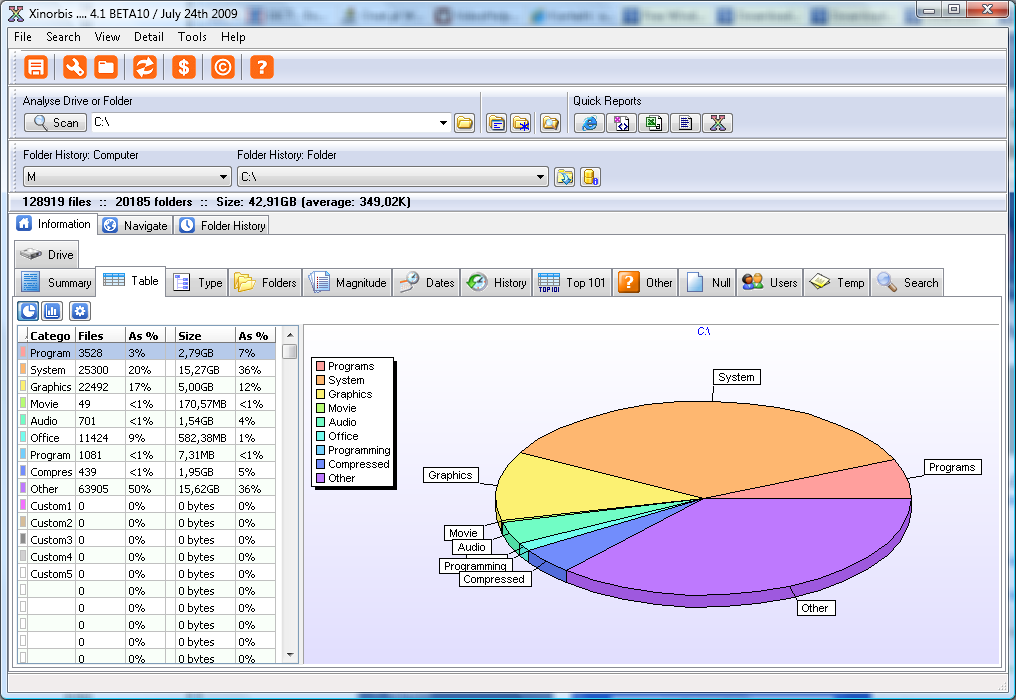Viewport: 1016px width, 700px height.
Task: Click the table scrollbar down arrow
Action: [290, 655]
